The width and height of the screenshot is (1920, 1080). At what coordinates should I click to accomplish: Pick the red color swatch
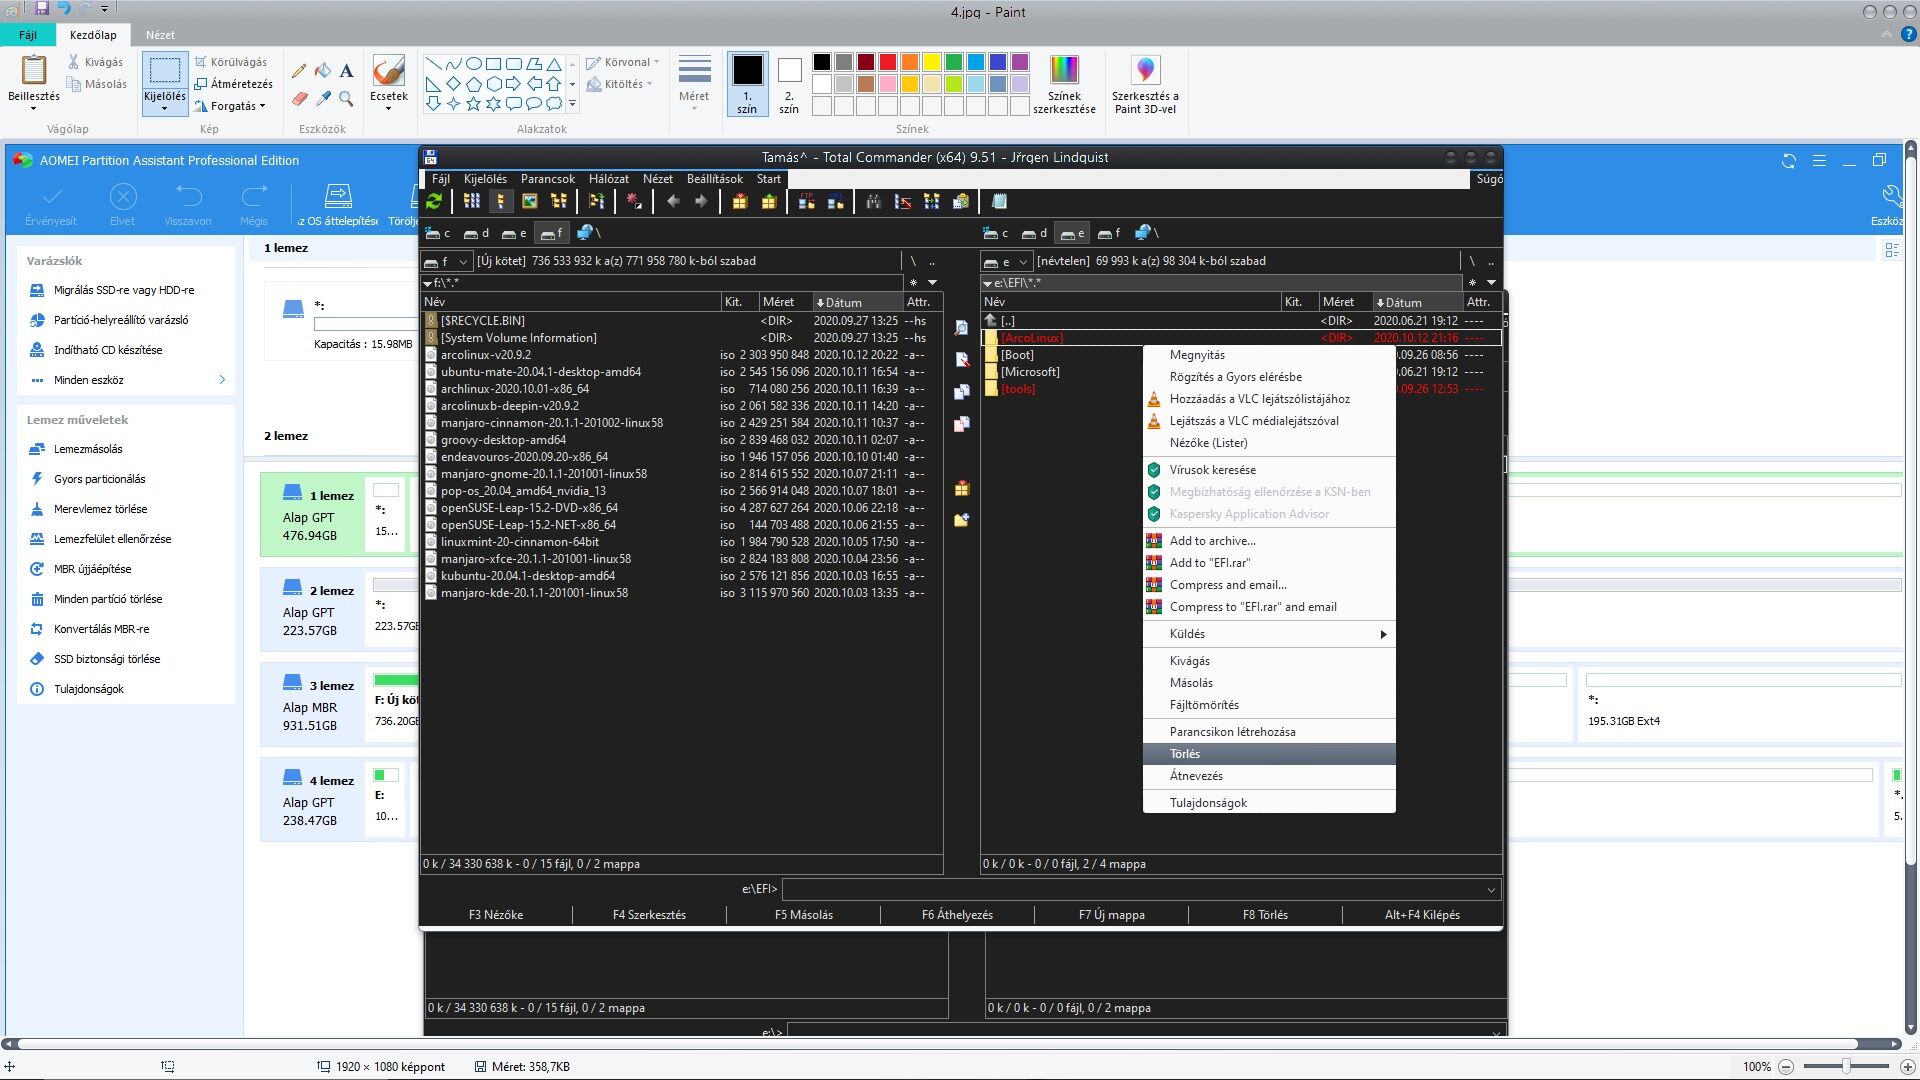point(887,62)
